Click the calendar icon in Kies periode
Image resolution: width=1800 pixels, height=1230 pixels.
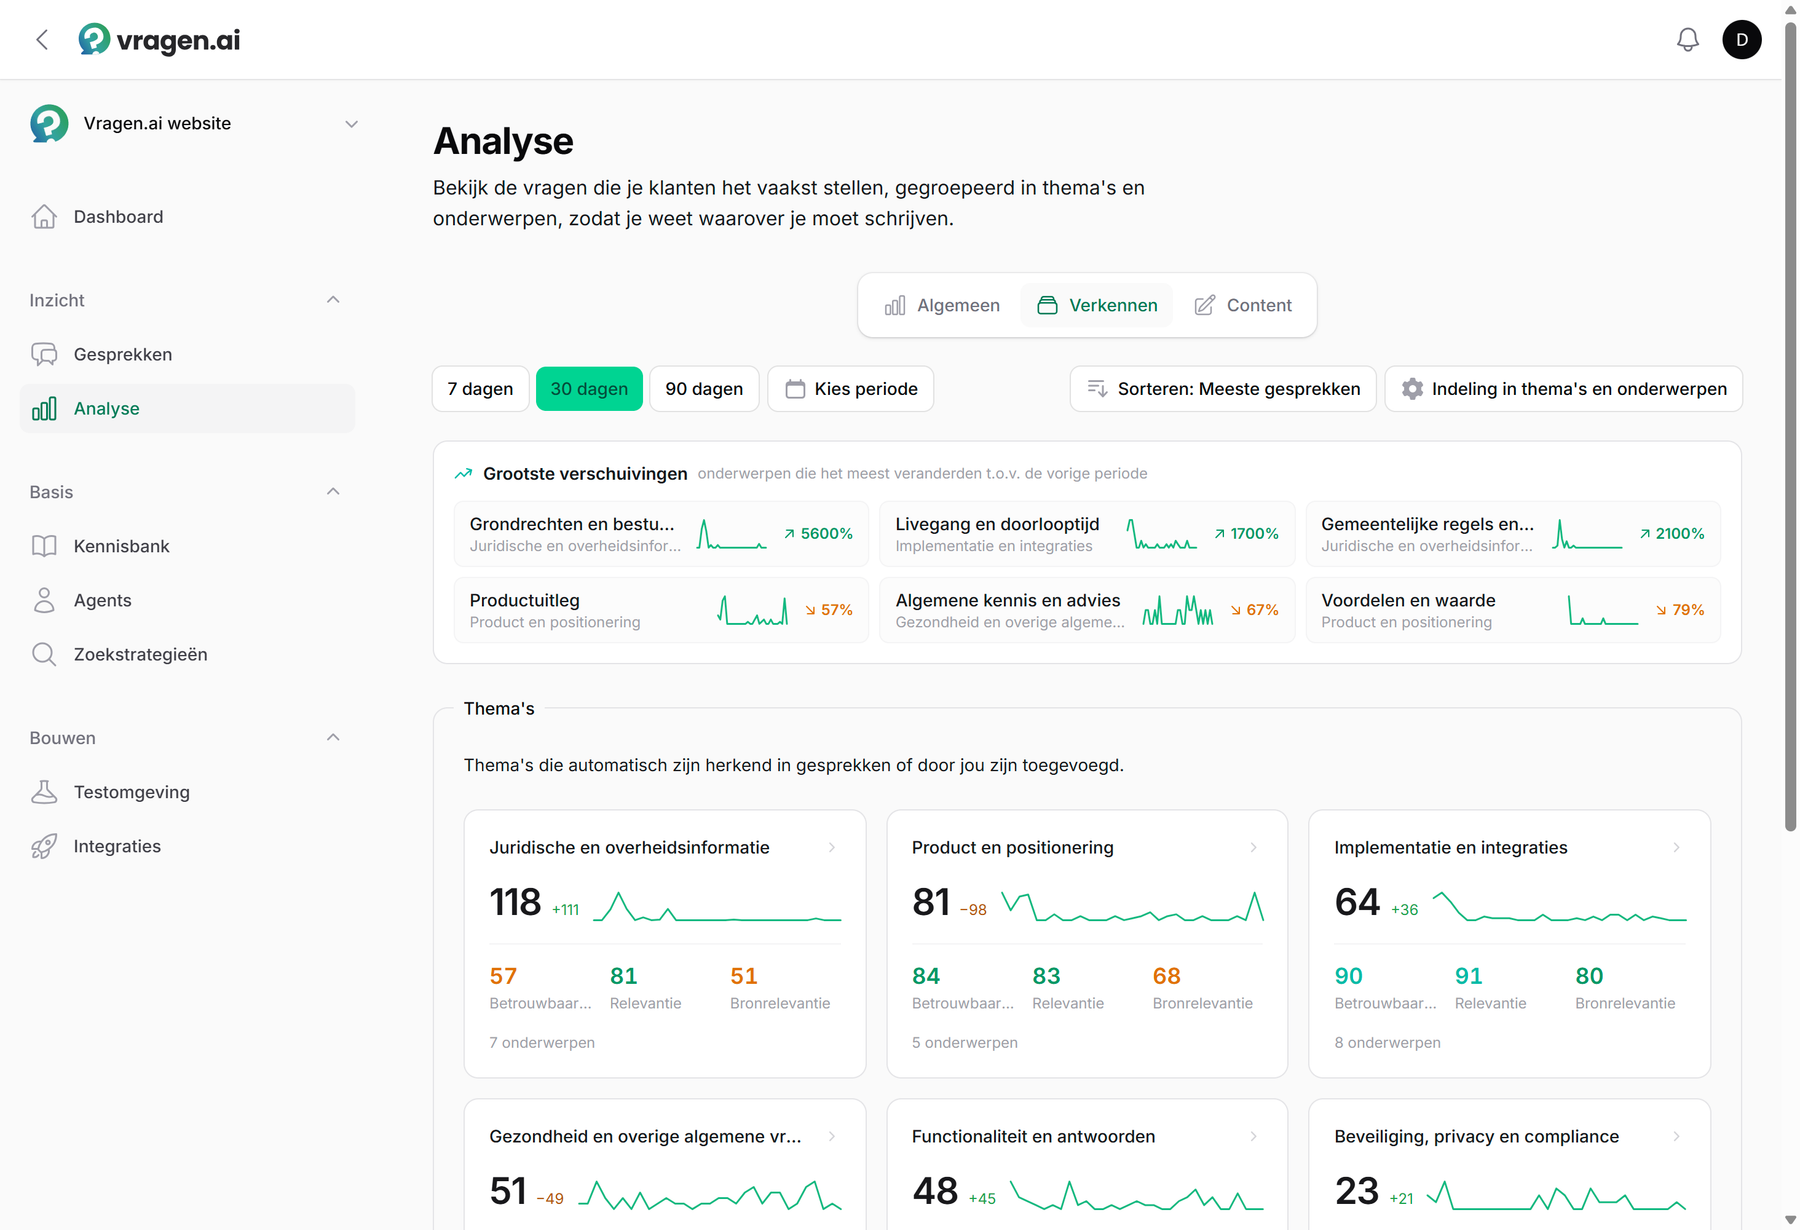(795, 390)
